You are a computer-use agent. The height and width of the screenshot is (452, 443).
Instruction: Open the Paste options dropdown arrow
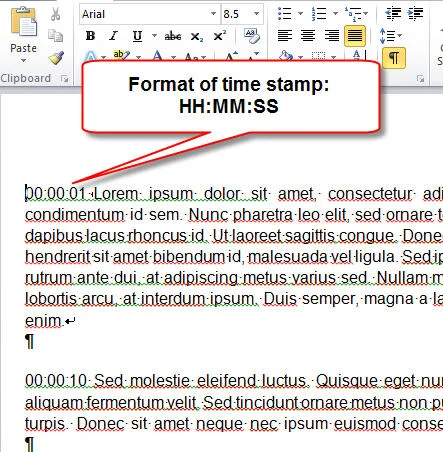pyautogui.click(x=23, y=61)
